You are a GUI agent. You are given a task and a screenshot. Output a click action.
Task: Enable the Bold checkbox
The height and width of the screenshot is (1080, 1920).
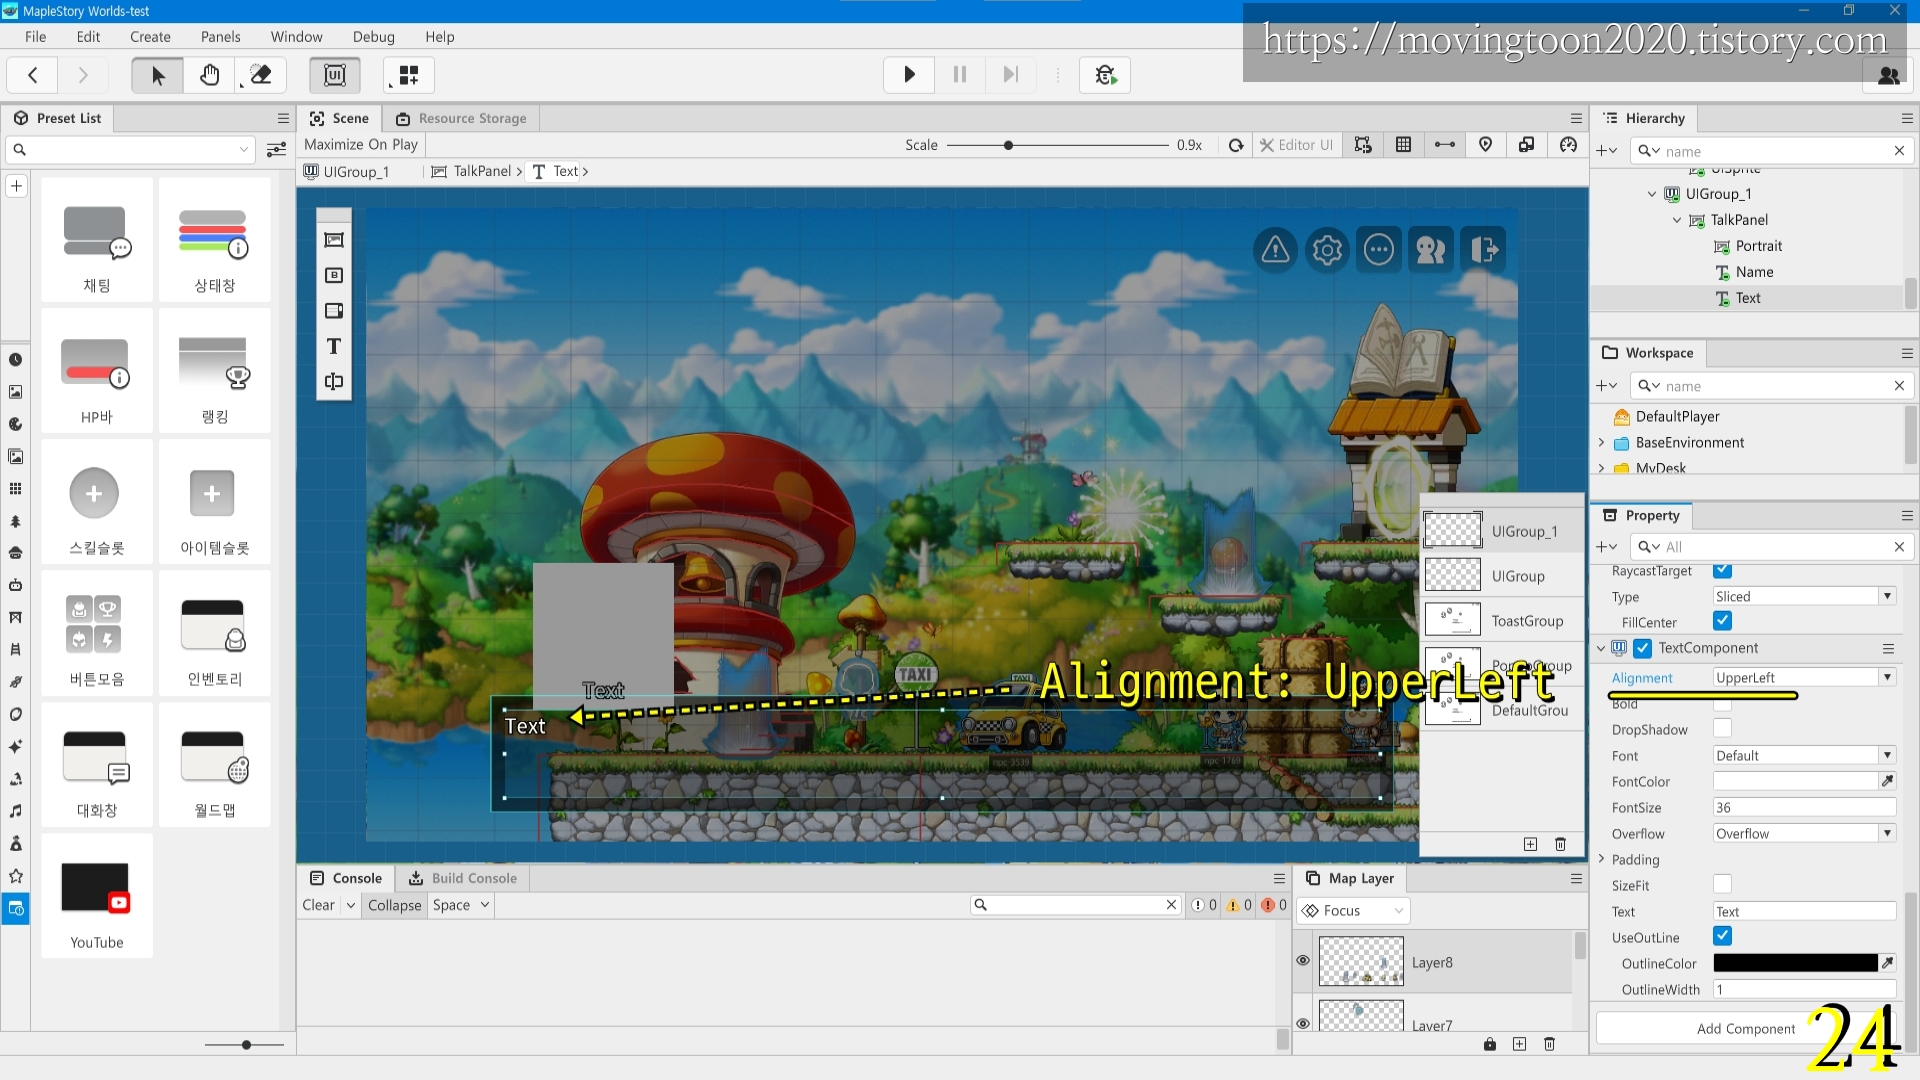1722,704
